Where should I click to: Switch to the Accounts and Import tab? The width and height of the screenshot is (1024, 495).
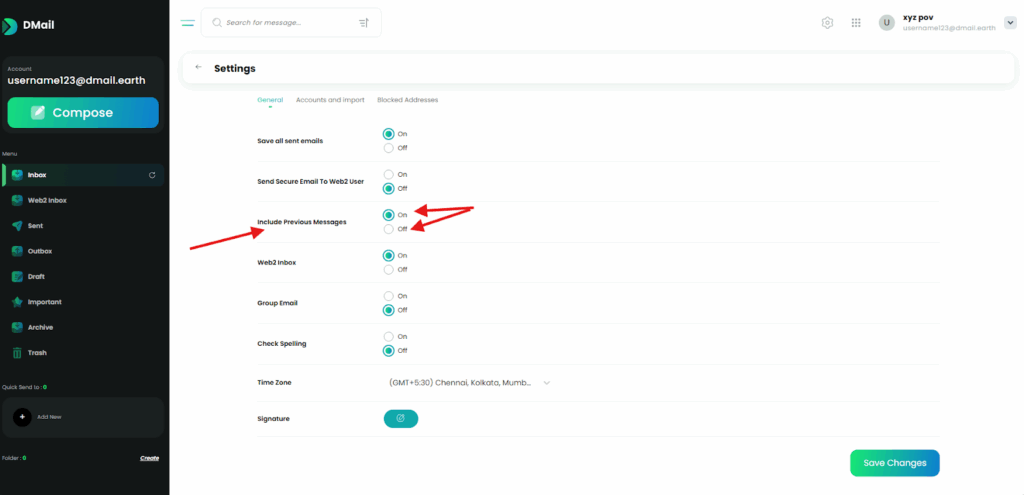(x=330, y=100)
